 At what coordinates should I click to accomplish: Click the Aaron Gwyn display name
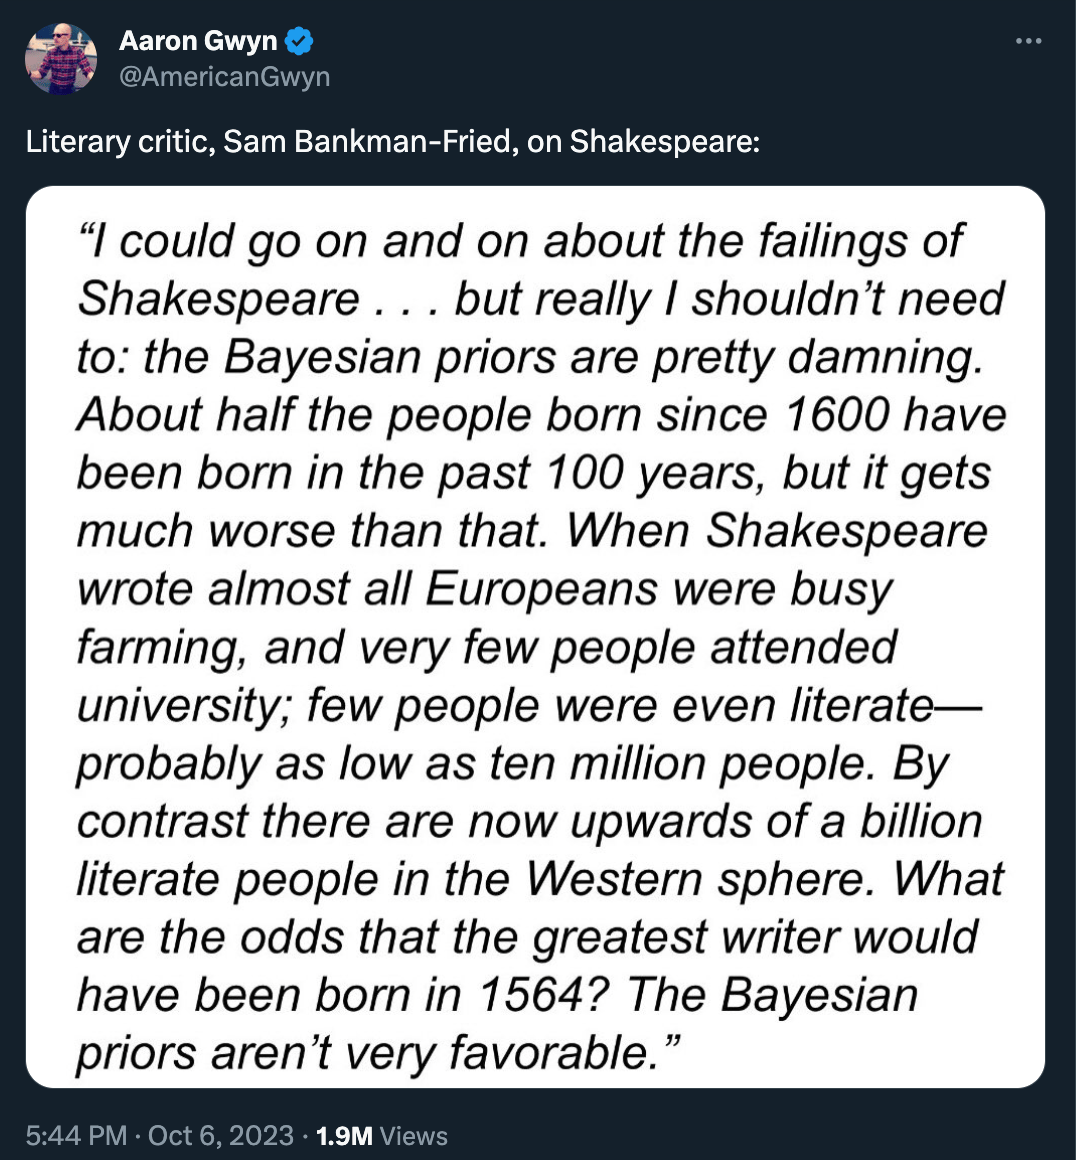[x=198, y=41]
